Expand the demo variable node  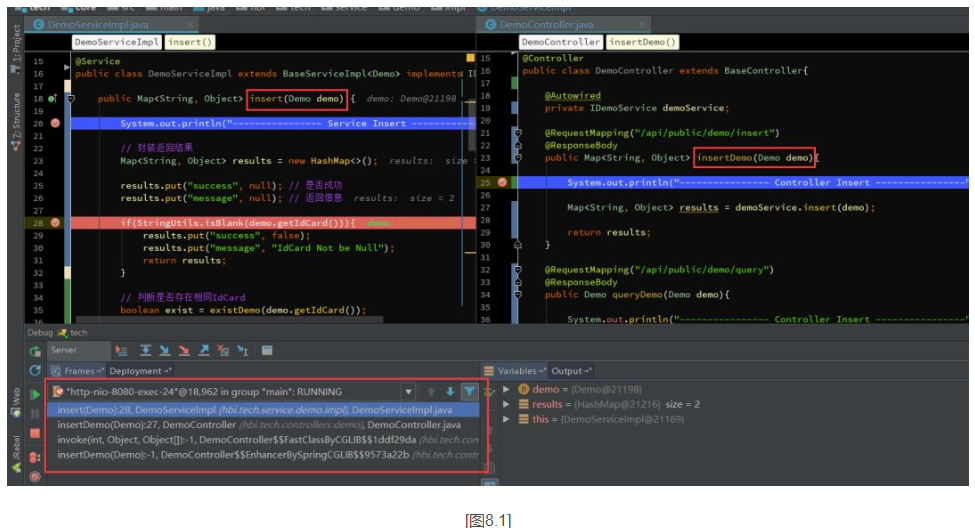coord(506,389)
